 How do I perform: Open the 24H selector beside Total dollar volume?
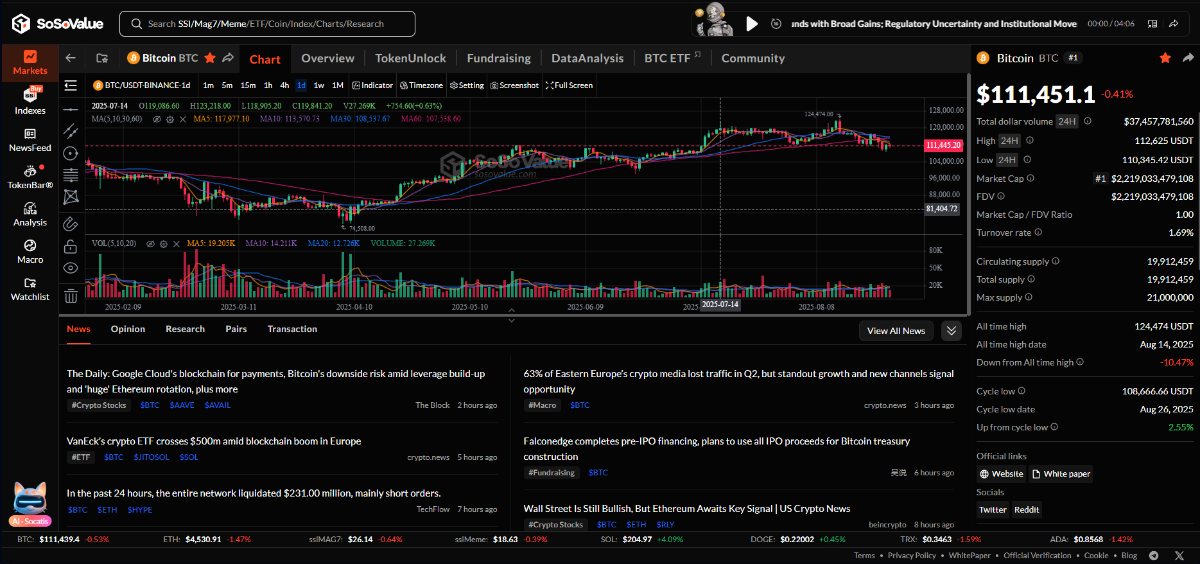point(1068,121)
